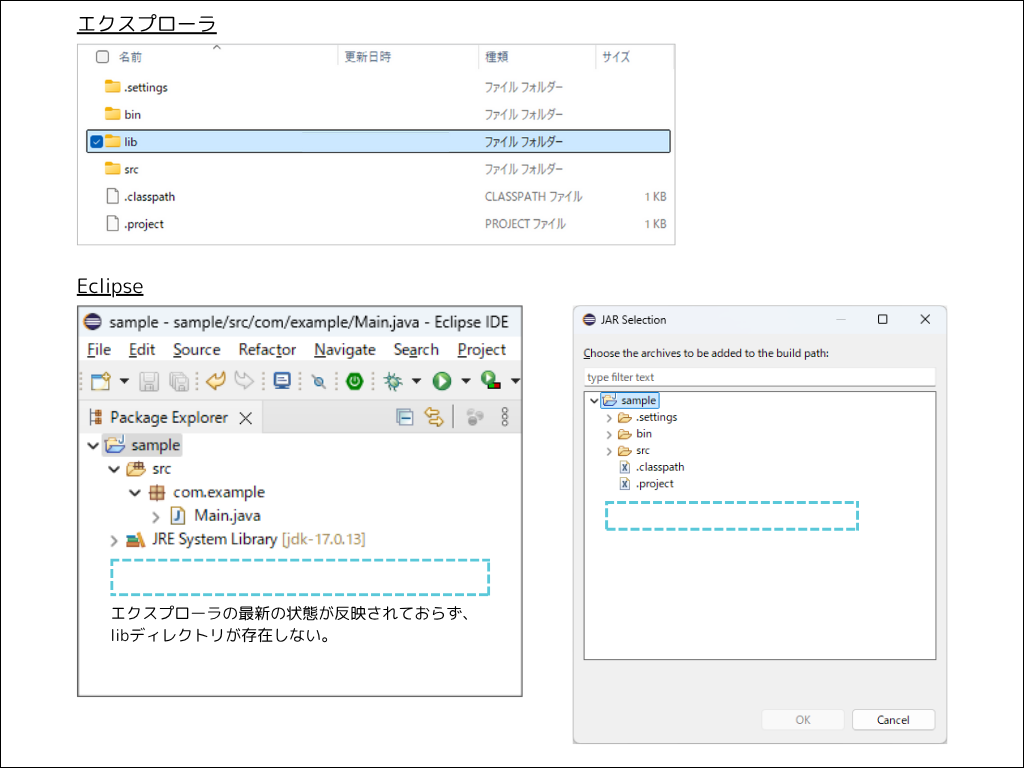Screen dimensions: 1024x768
Task: Select the .classpath file in Explorer list
Action: 378,197
